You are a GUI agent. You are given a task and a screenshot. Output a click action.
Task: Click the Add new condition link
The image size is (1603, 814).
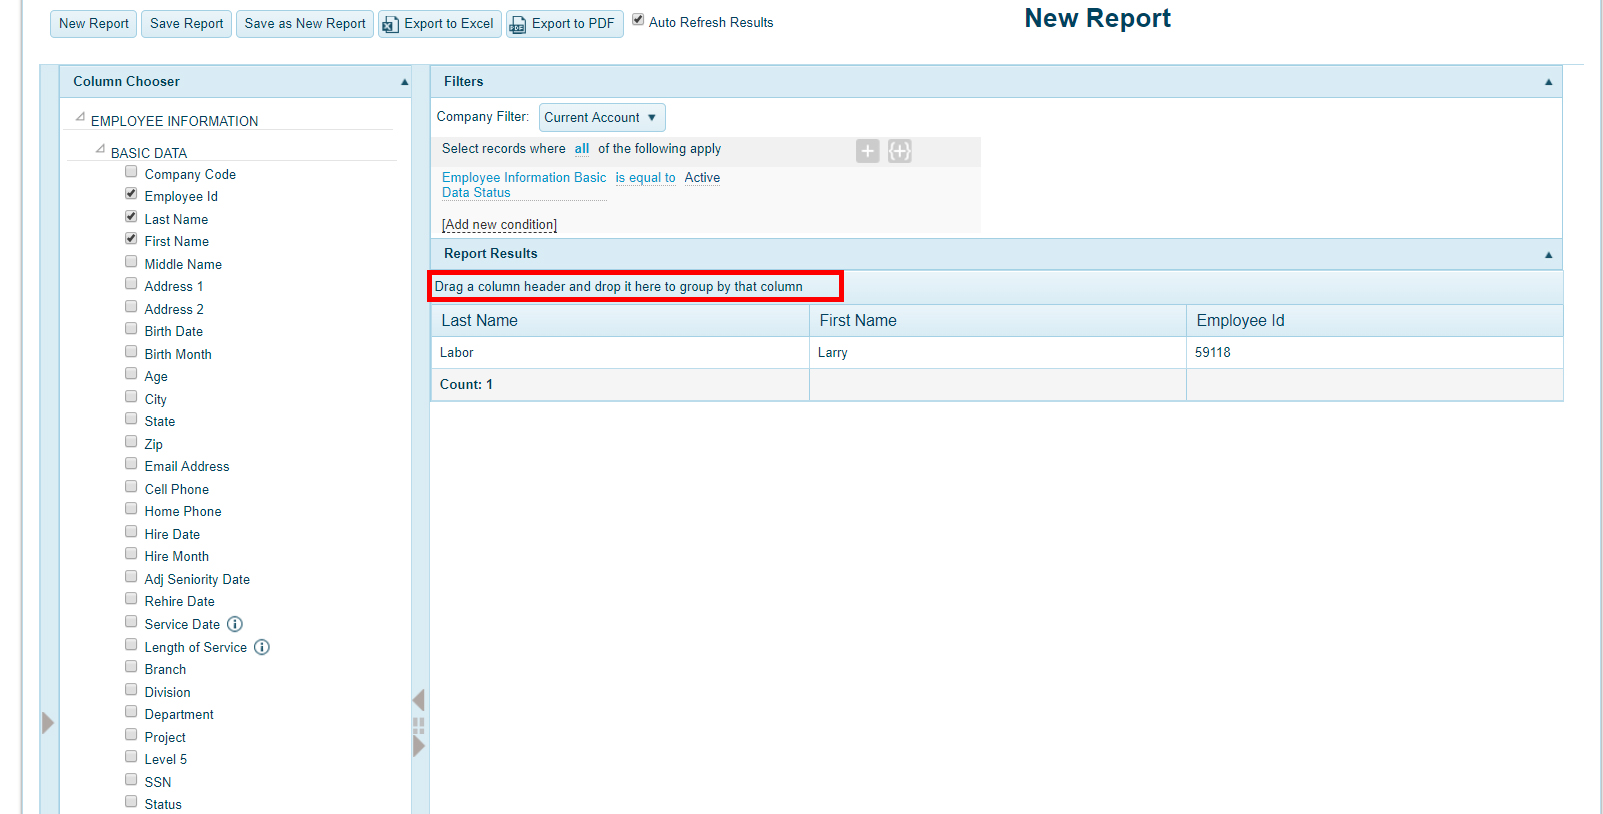(499, 225)
